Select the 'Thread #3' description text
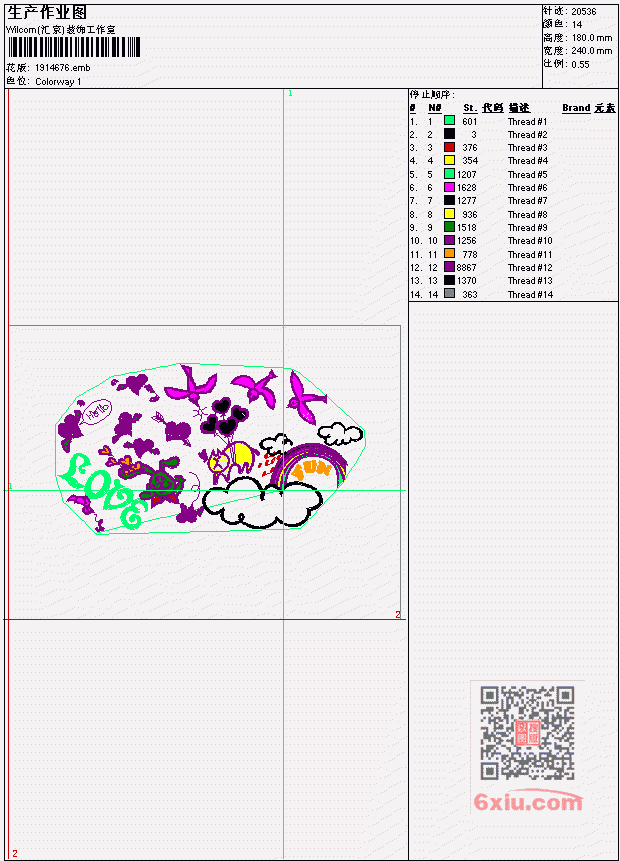 coord(527,148)
